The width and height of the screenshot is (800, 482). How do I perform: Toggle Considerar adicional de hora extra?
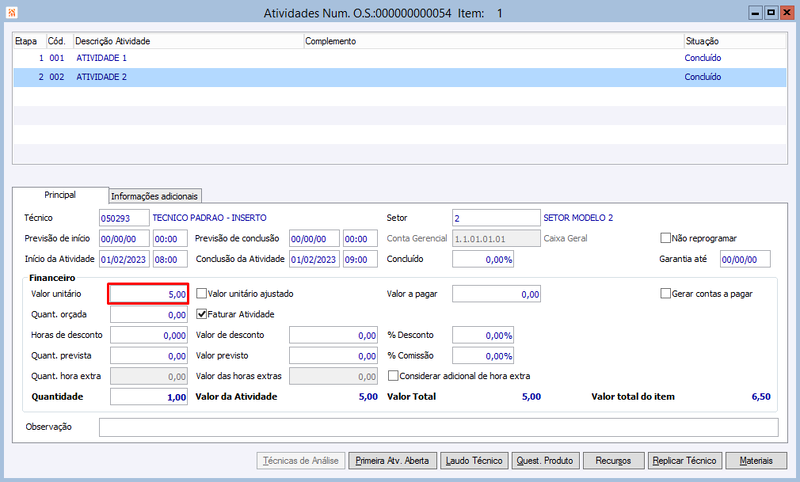393,375
